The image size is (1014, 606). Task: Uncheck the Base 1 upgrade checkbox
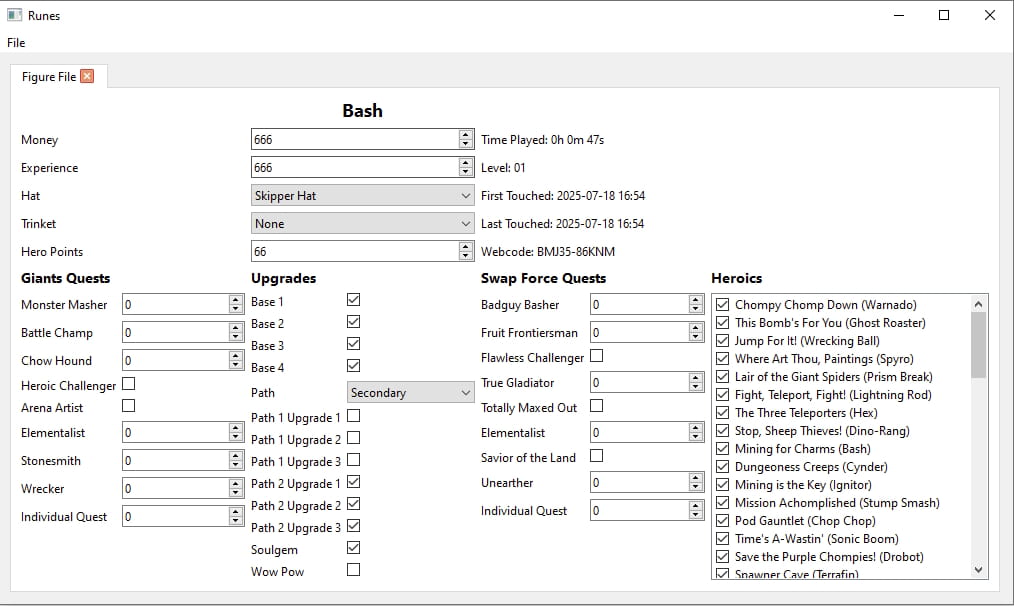[x=353, y=299]
